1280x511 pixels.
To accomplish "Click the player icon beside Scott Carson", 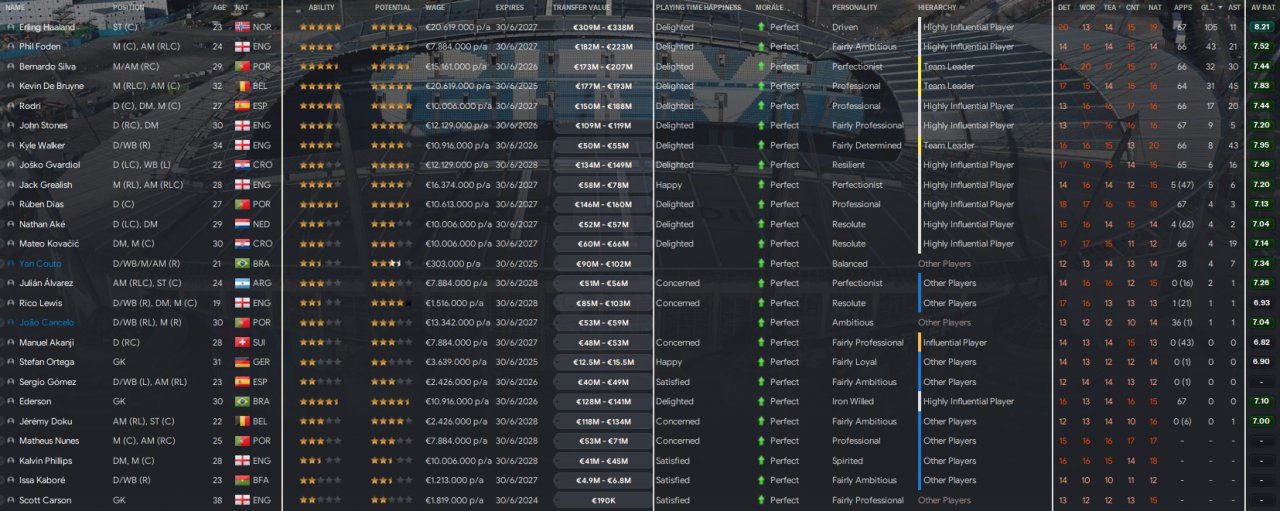I will tap(10, 500).
